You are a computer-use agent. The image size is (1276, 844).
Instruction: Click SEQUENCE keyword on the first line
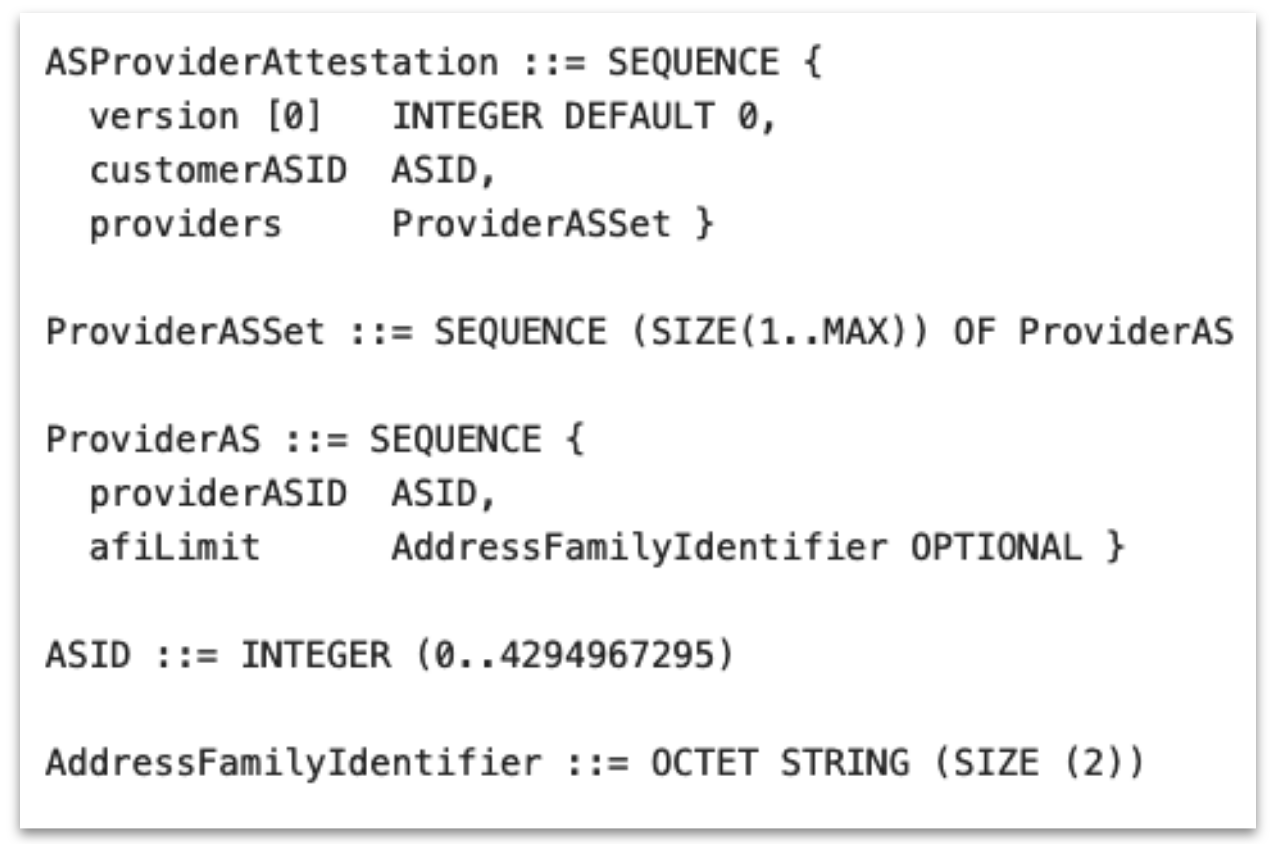693,63
